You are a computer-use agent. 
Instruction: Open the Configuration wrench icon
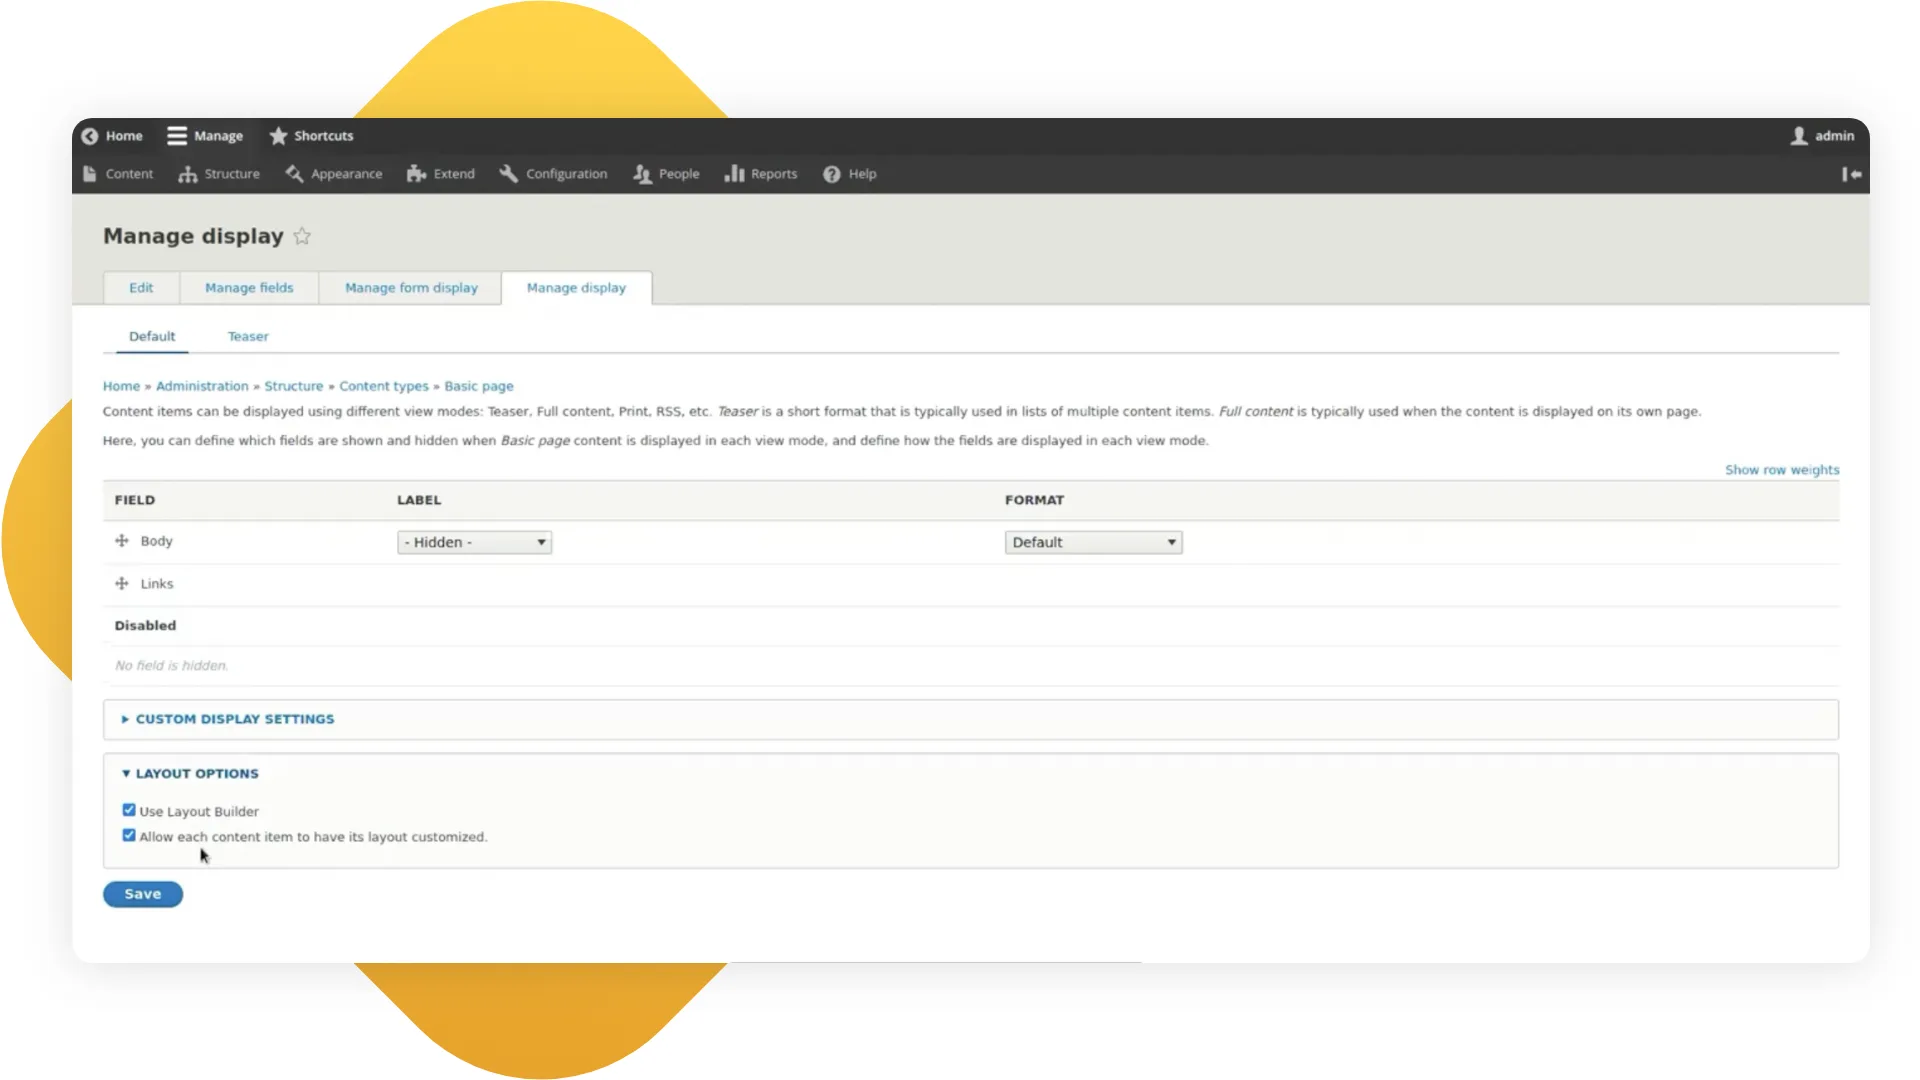(509, 174)
